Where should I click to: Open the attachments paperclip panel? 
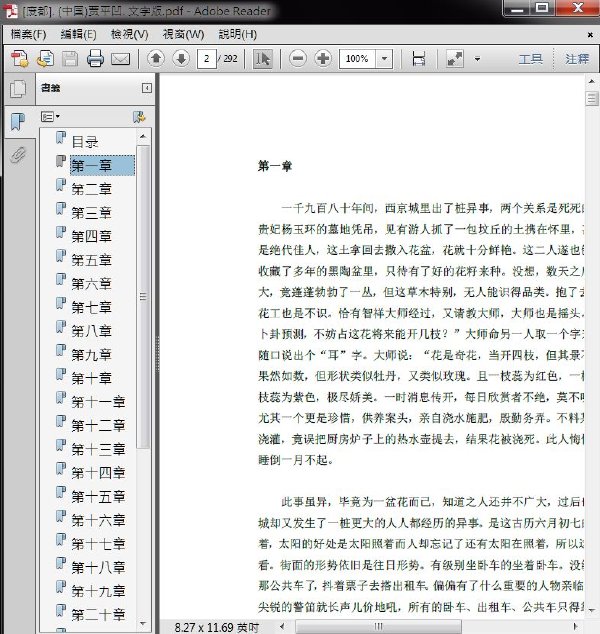[17, 155]
